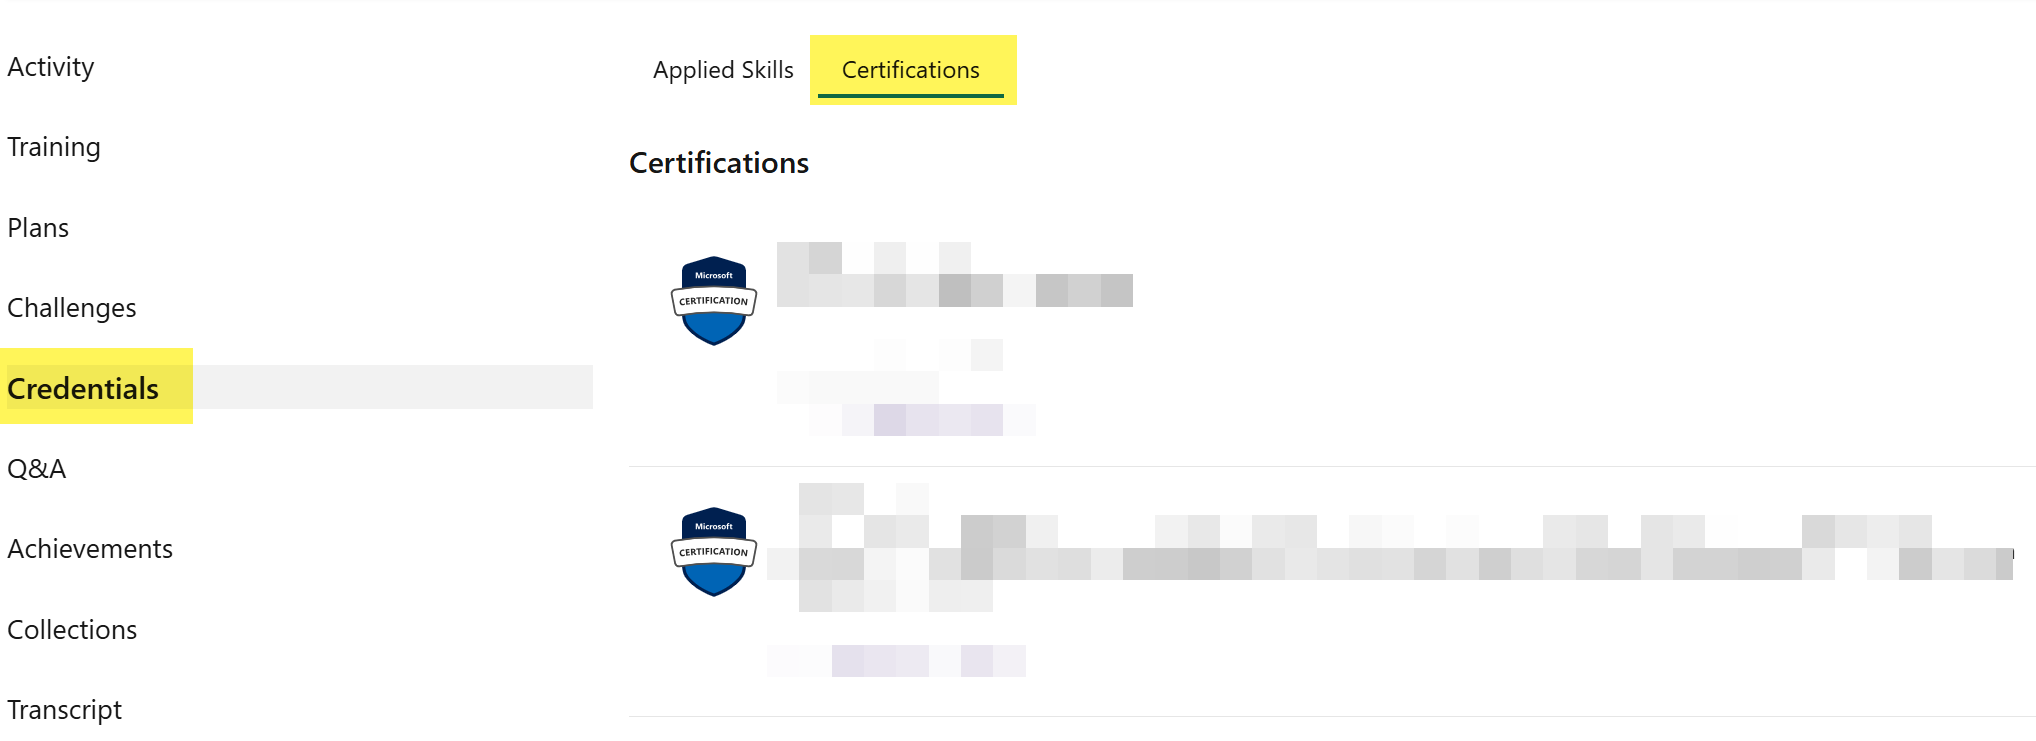Open the Plans page
The height and width of the screenshot is (741, 2036).
[x=38, y=228]
